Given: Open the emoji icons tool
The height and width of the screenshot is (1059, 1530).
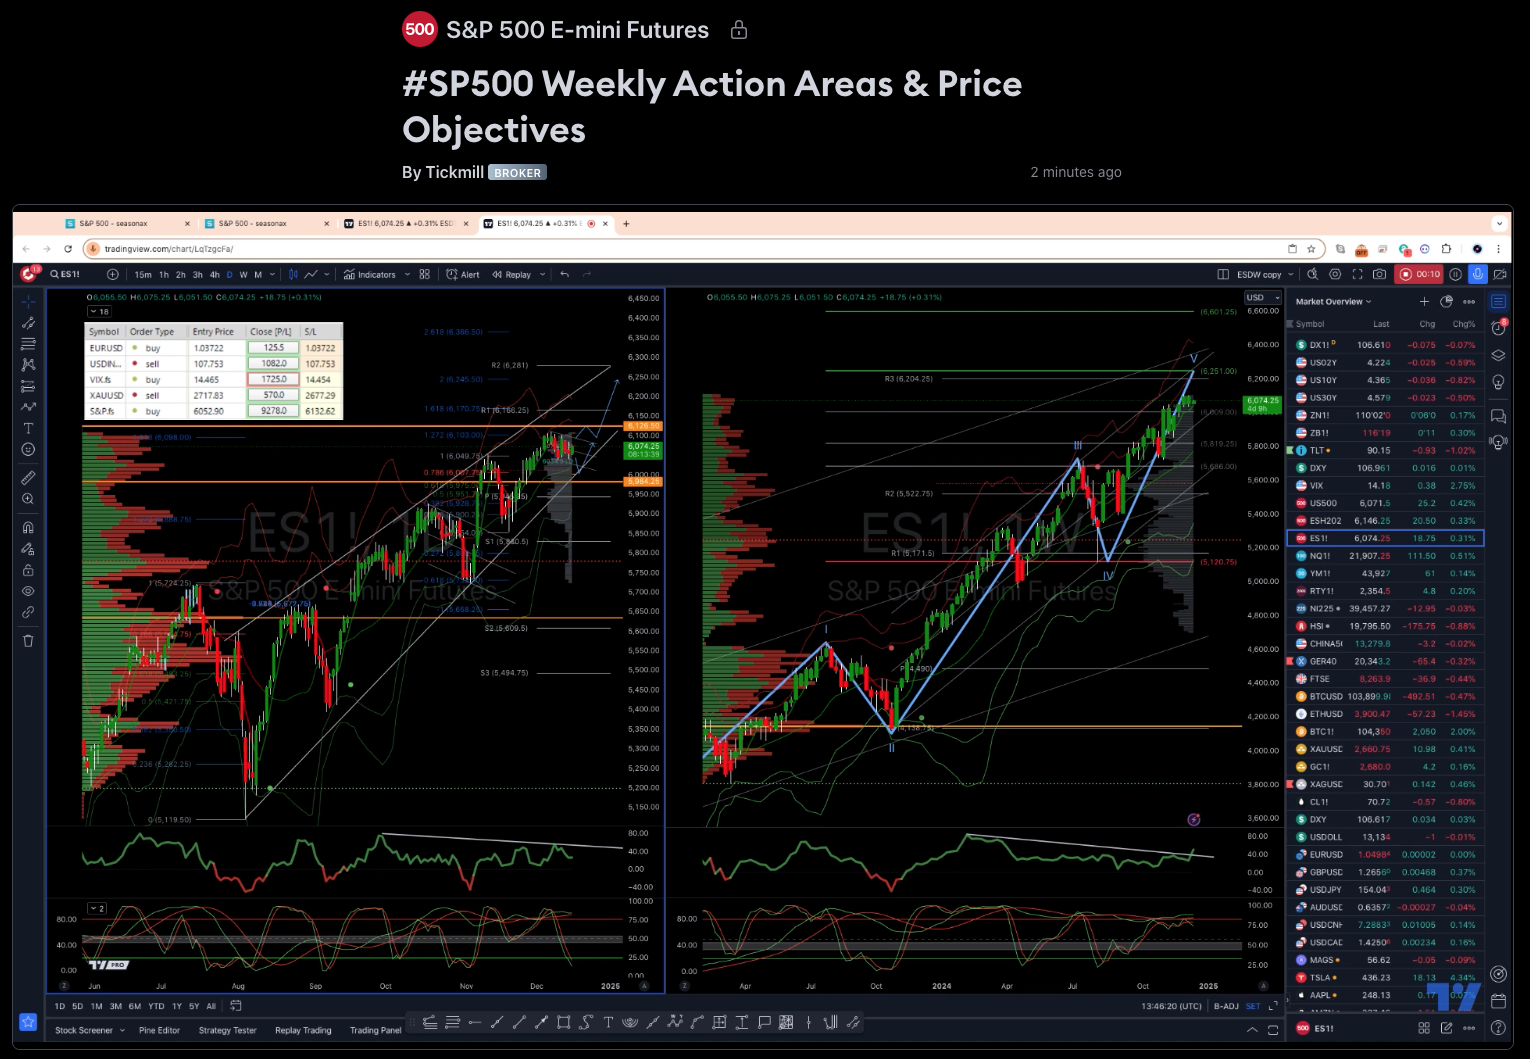Looking at the screenshot, I should 28,449.
